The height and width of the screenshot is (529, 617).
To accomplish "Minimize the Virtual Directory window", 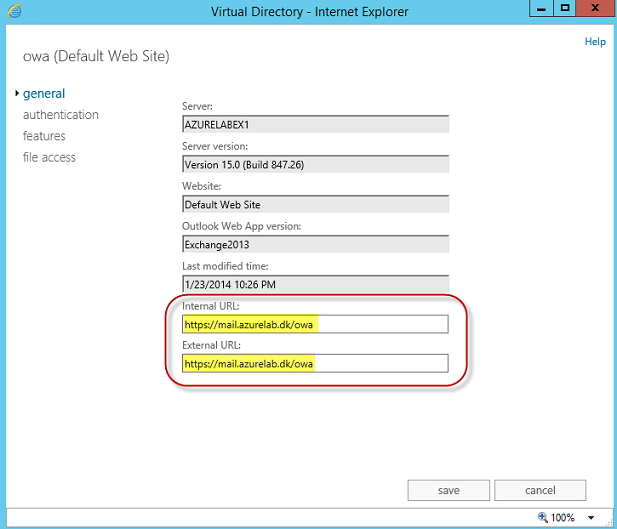I will point(541,8).
